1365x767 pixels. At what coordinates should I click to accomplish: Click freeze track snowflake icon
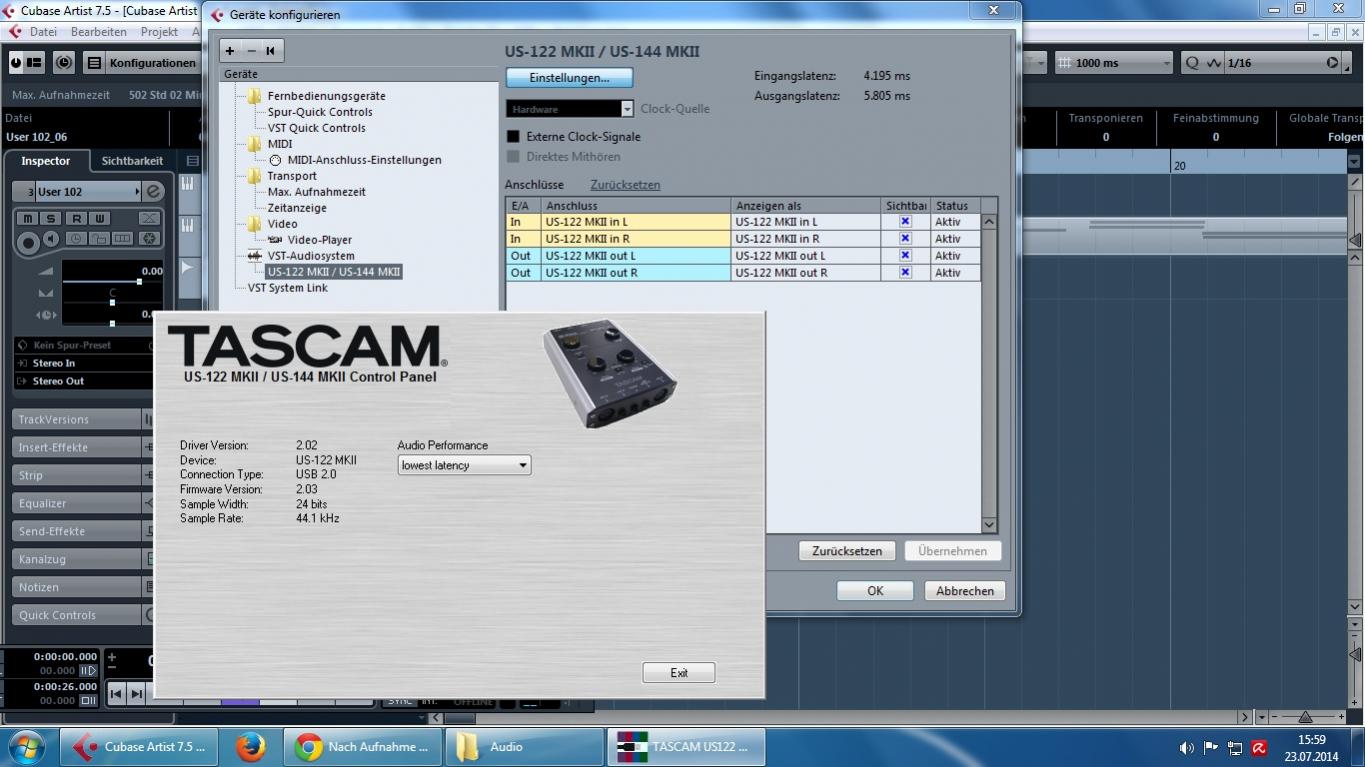pos(149,239)
